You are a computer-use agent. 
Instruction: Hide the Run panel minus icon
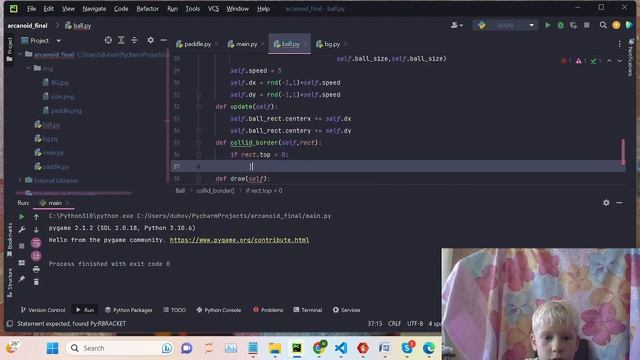tap(619, 202)
